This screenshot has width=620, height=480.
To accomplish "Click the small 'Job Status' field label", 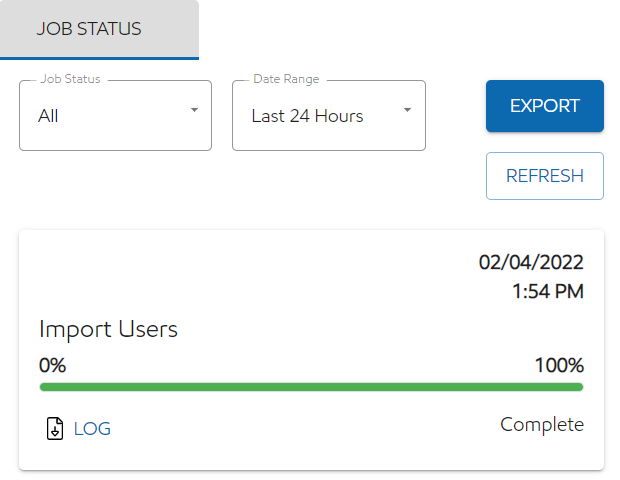I will (x=70, y=79).
